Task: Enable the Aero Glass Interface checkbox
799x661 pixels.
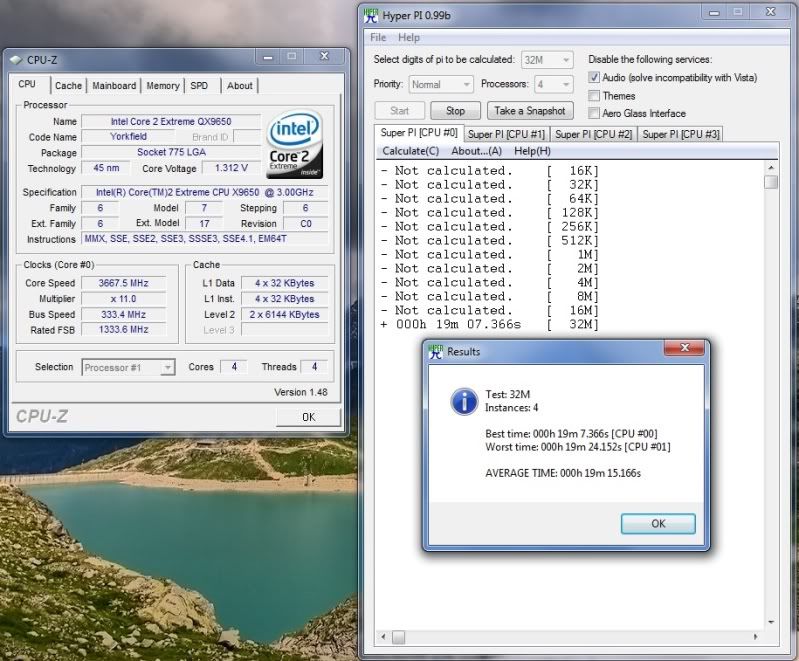Action: click(594, 114)
